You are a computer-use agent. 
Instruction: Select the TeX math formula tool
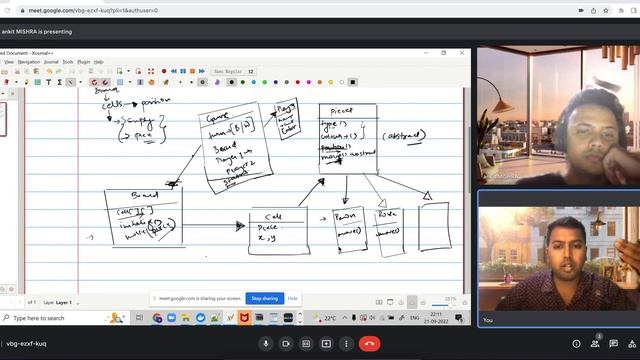tap(59, 82)
